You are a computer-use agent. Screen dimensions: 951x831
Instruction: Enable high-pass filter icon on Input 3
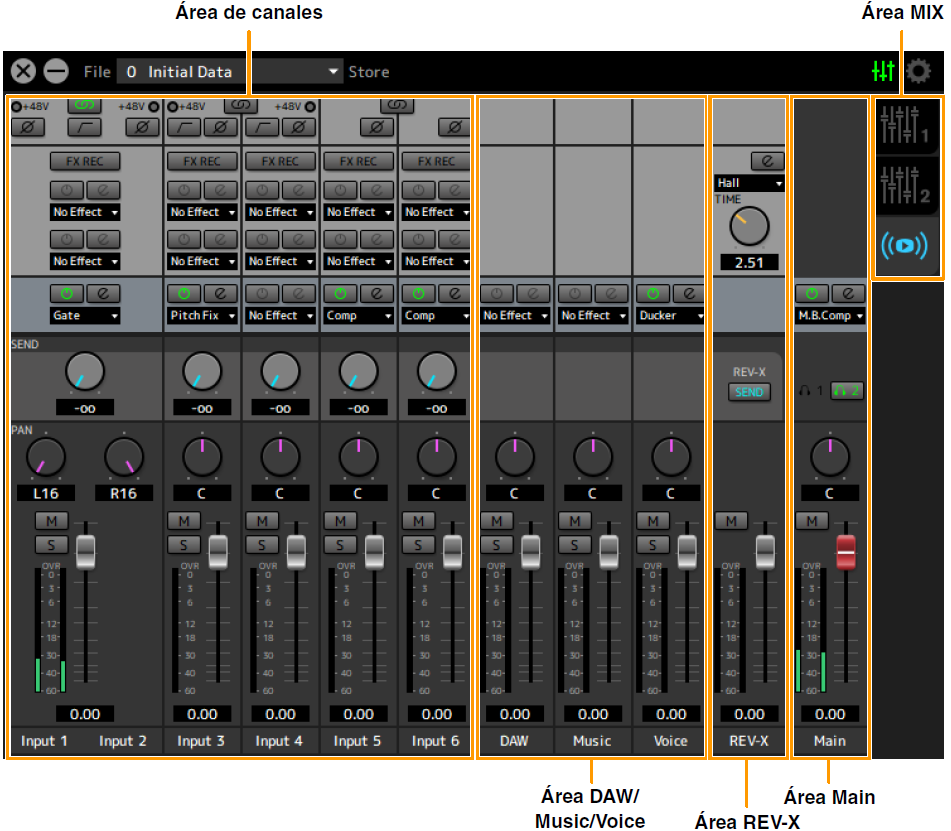point(186,126)
